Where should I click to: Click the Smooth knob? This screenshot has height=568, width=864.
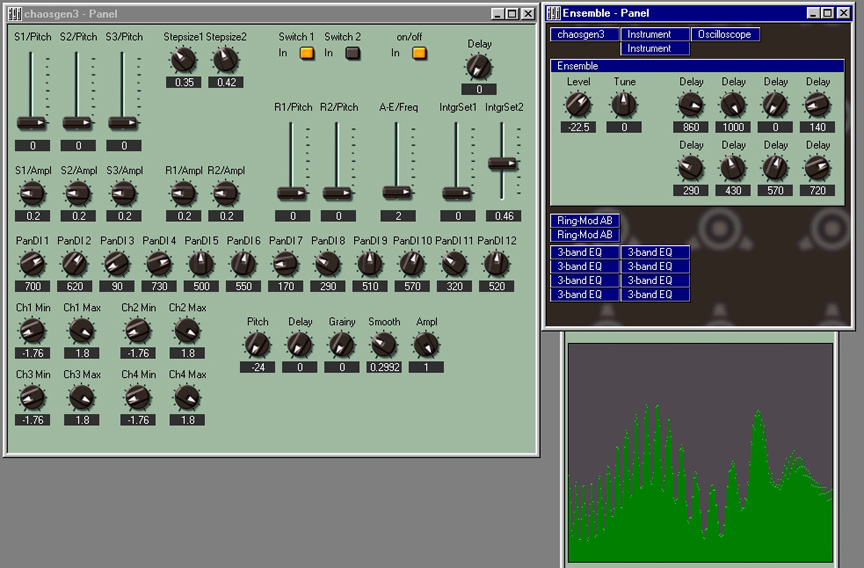(384, 345)
